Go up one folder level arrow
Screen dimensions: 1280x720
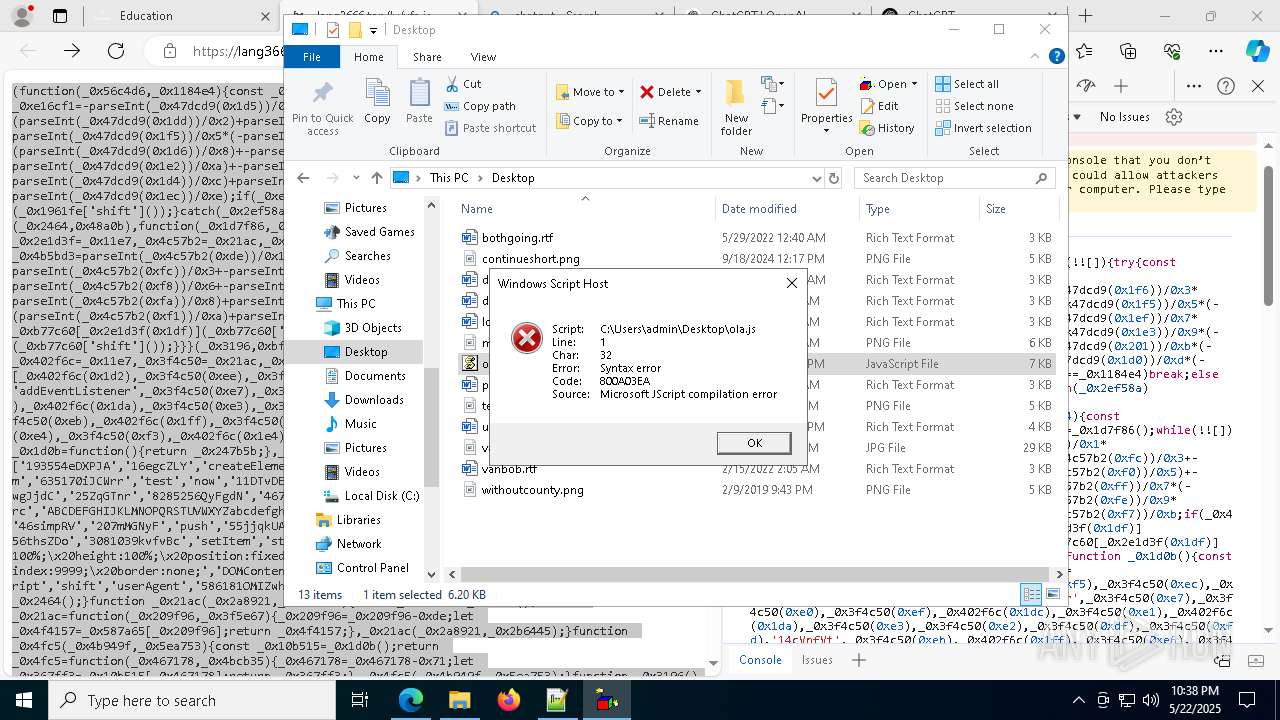376,178
